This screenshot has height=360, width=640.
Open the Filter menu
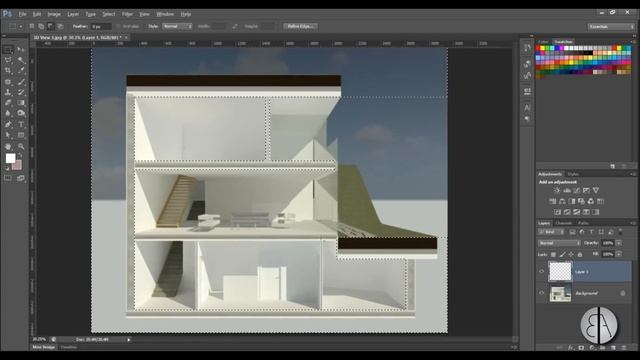(127, 14)
